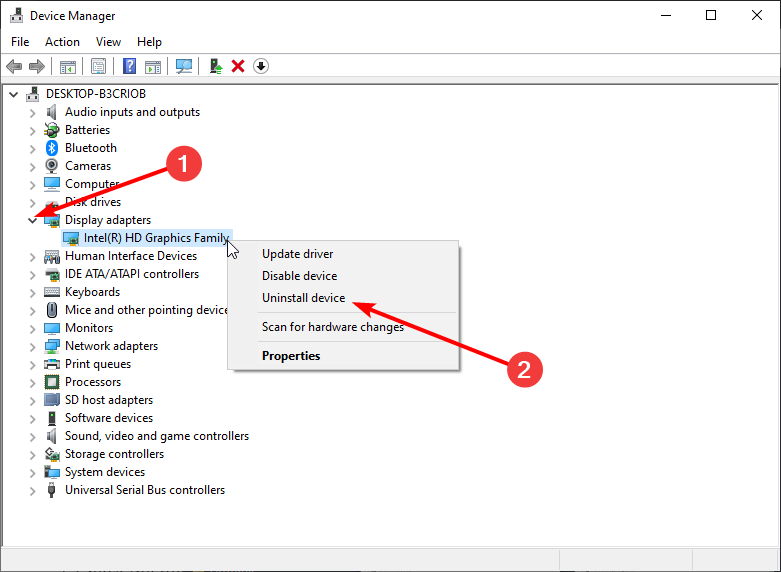
Task: Open the File menu
Action: (x=20, y=42)
